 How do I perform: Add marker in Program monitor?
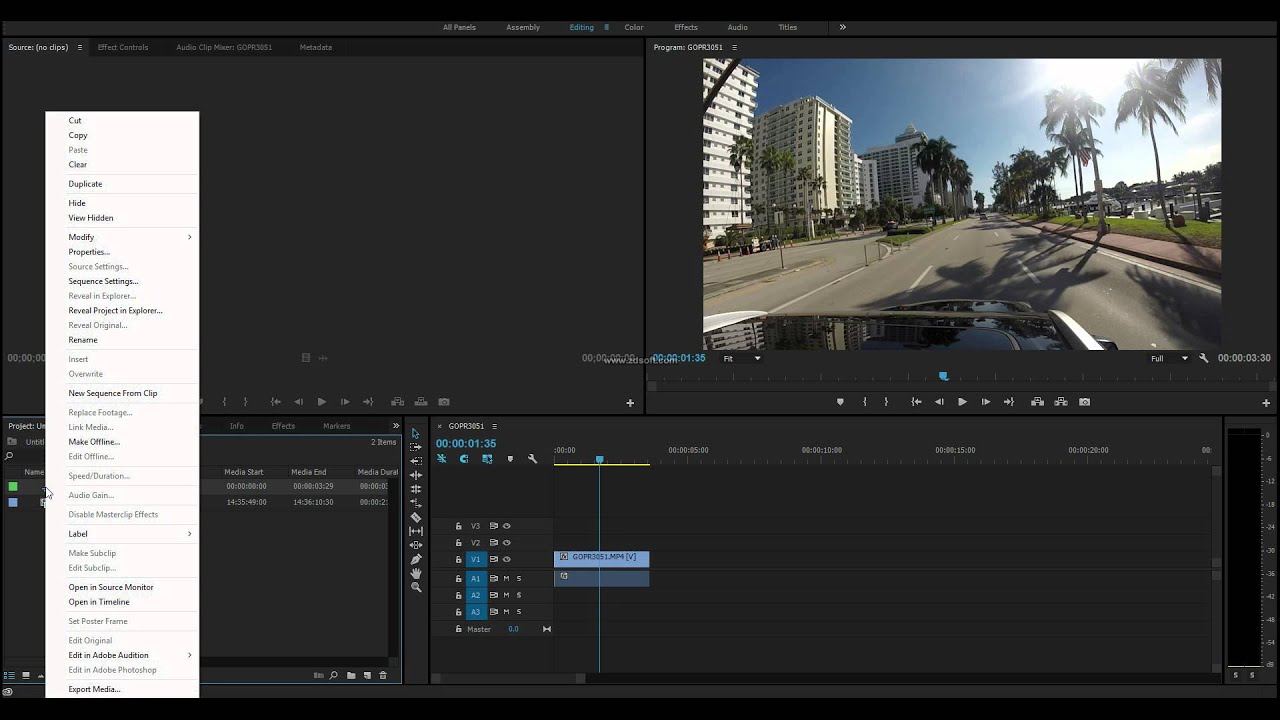840,402
